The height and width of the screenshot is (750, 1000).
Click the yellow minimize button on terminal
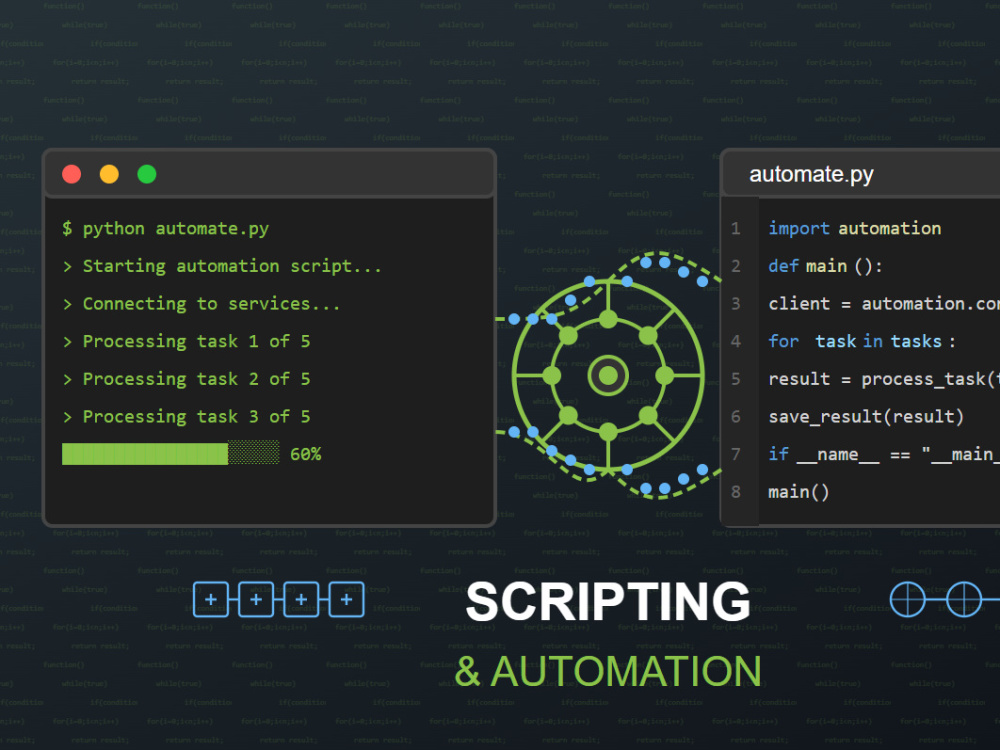[x=109, y=174]
